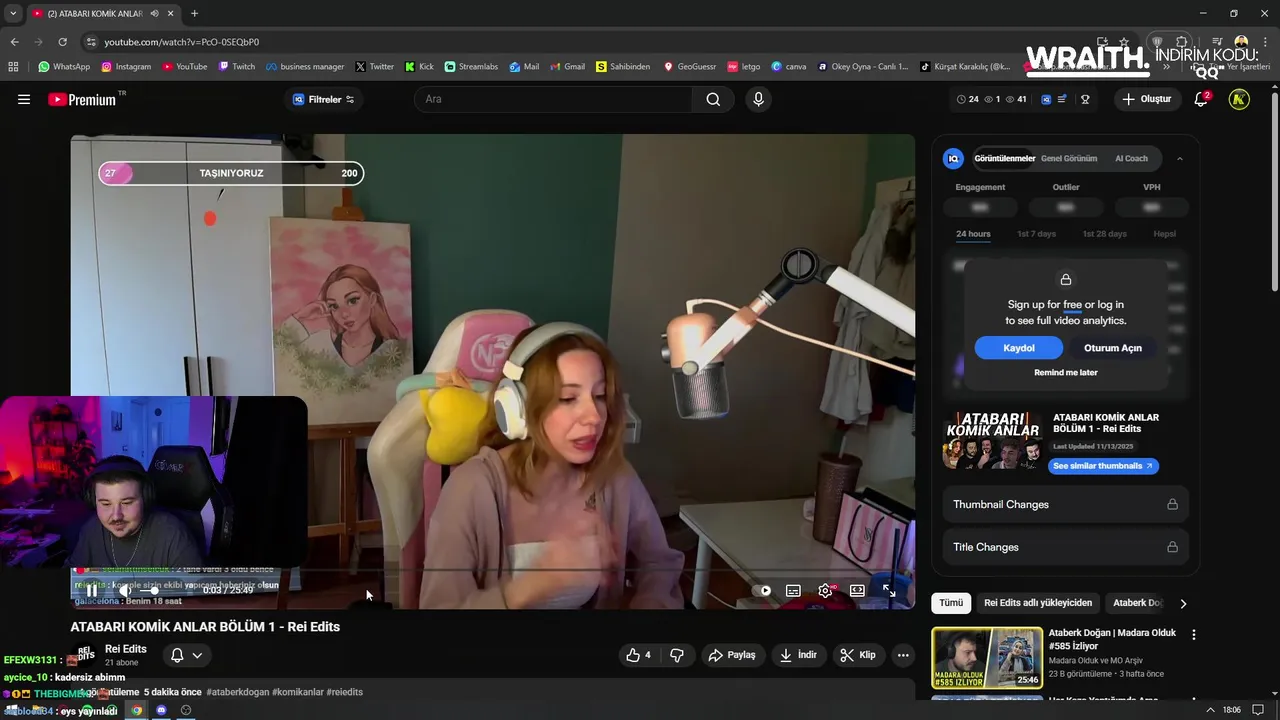1280x720 pixels.
Task: Switch to Görüntülenmeler tab in analytics panel
Action: tap(1005, 158)
